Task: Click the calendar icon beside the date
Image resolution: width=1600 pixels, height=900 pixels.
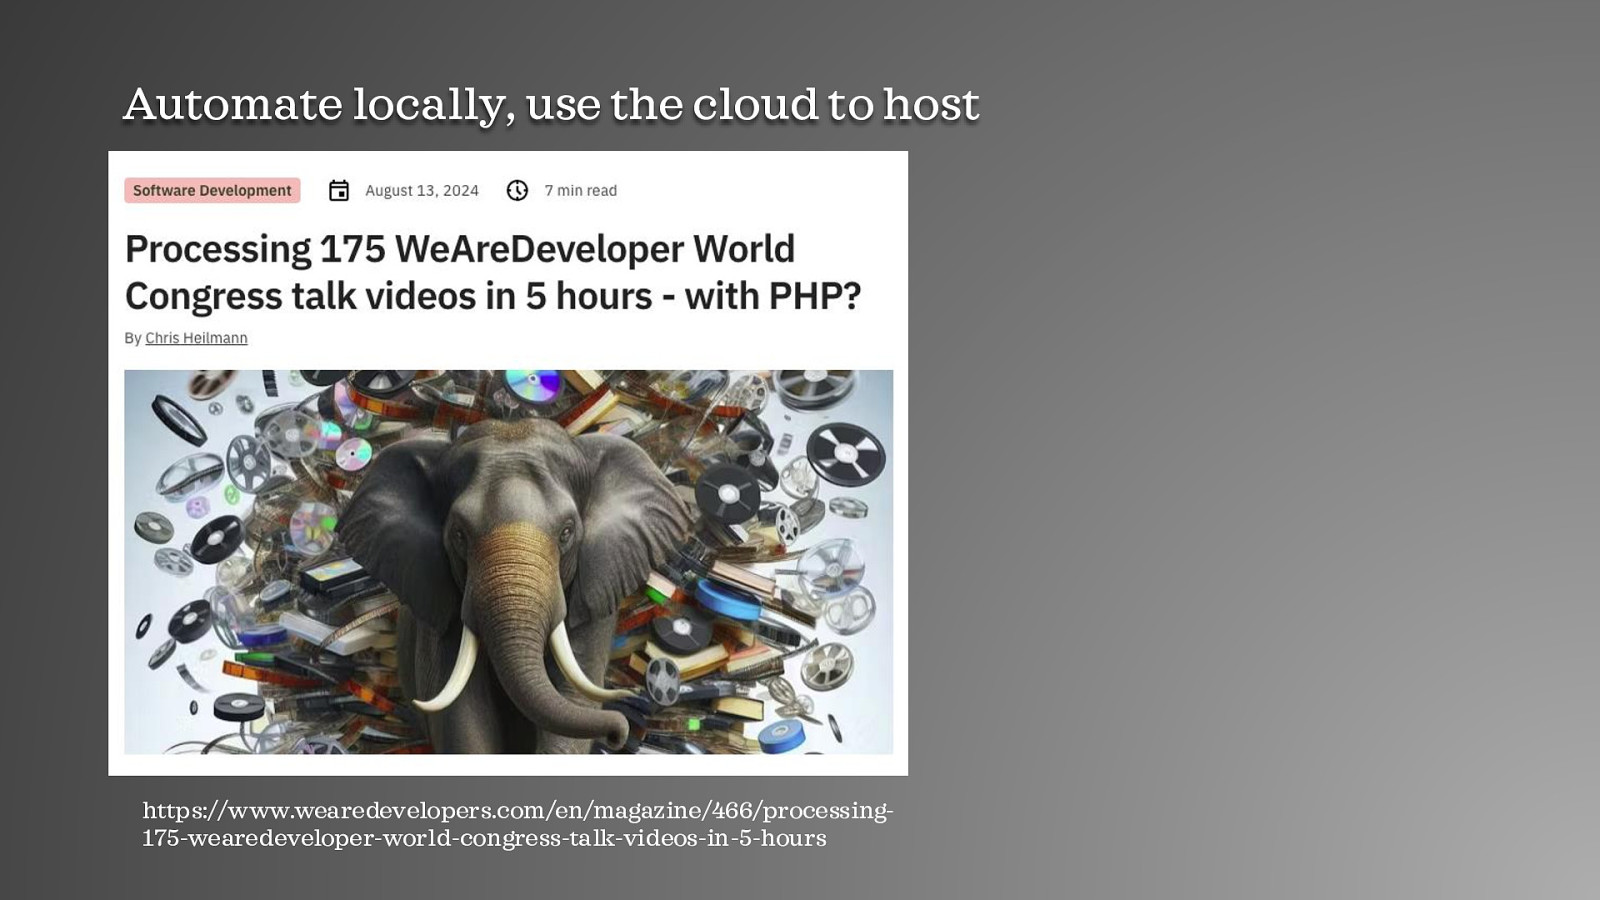Action: (339, 191)
